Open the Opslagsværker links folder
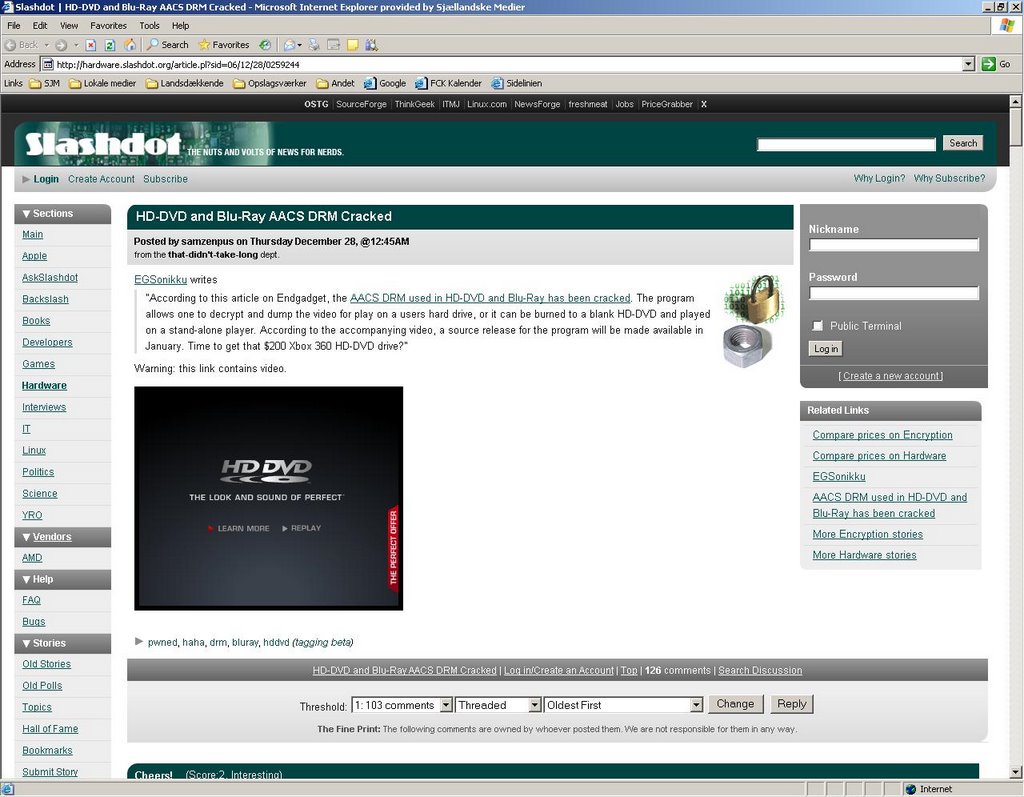Screen dimensions: 1024x797 point(270,84)
